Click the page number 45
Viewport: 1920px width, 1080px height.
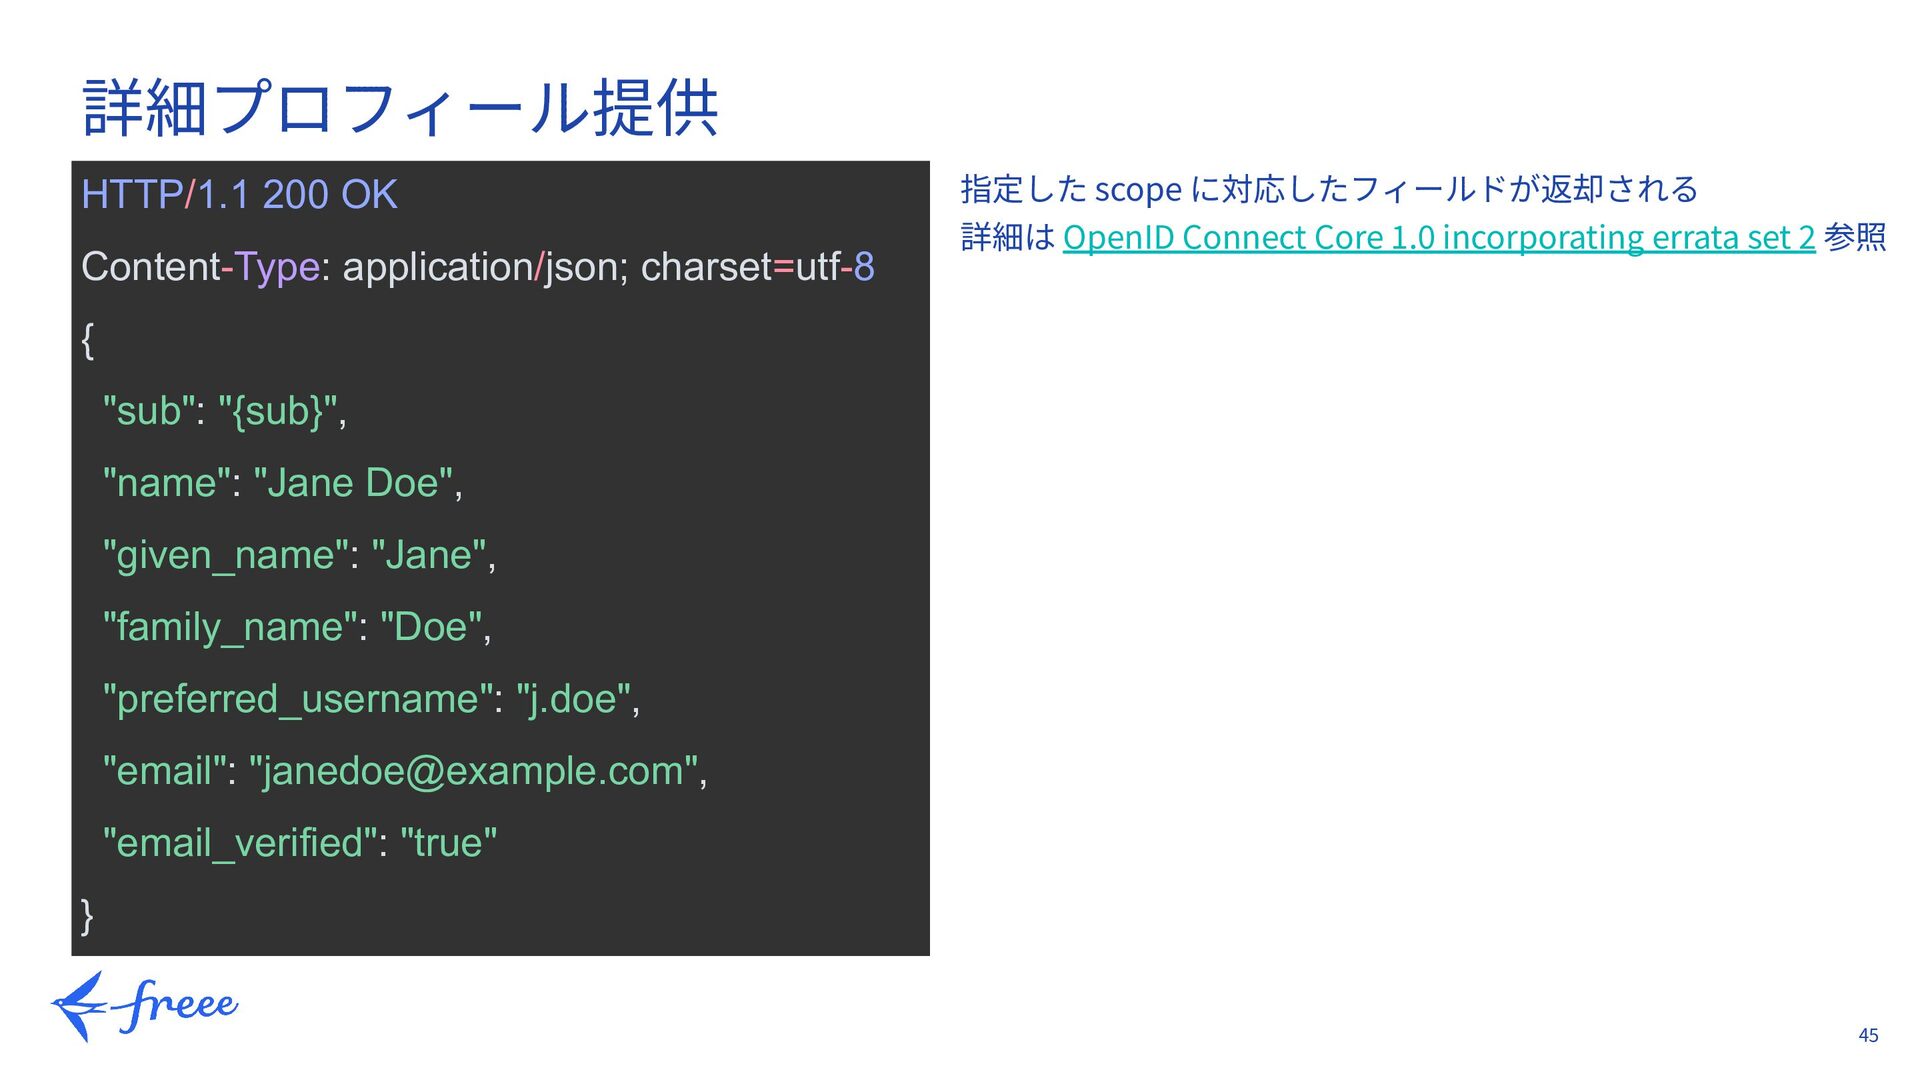(x=1867, y=1035)
